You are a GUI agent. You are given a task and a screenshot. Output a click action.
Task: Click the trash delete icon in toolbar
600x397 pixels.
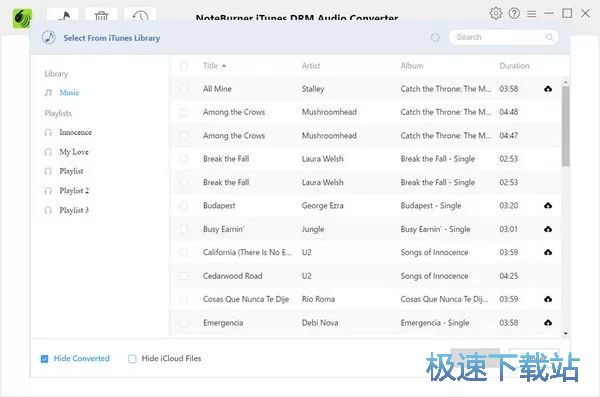(101, 16)
